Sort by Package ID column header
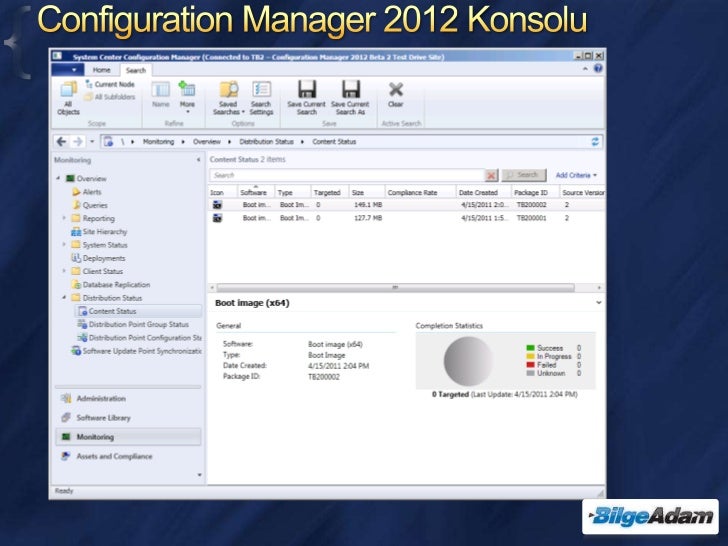This screenshot has width=728, height=546. [535, 192]
